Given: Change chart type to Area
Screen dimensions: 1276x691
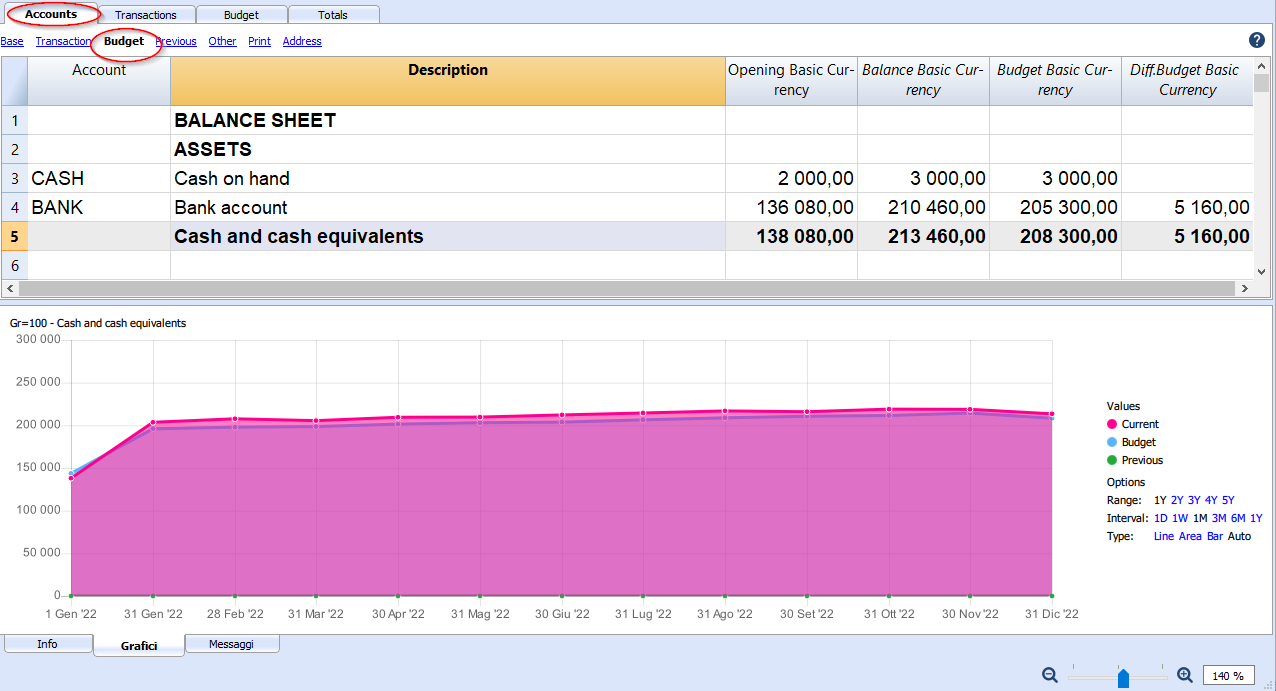Looking at the screenshot, I should [x=1190, y=536].
